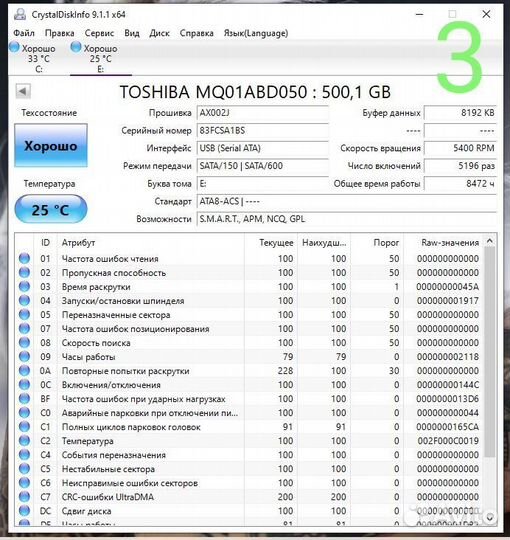
Task: Click current value 228 in row 0A
Action: [x=285, y=371]
